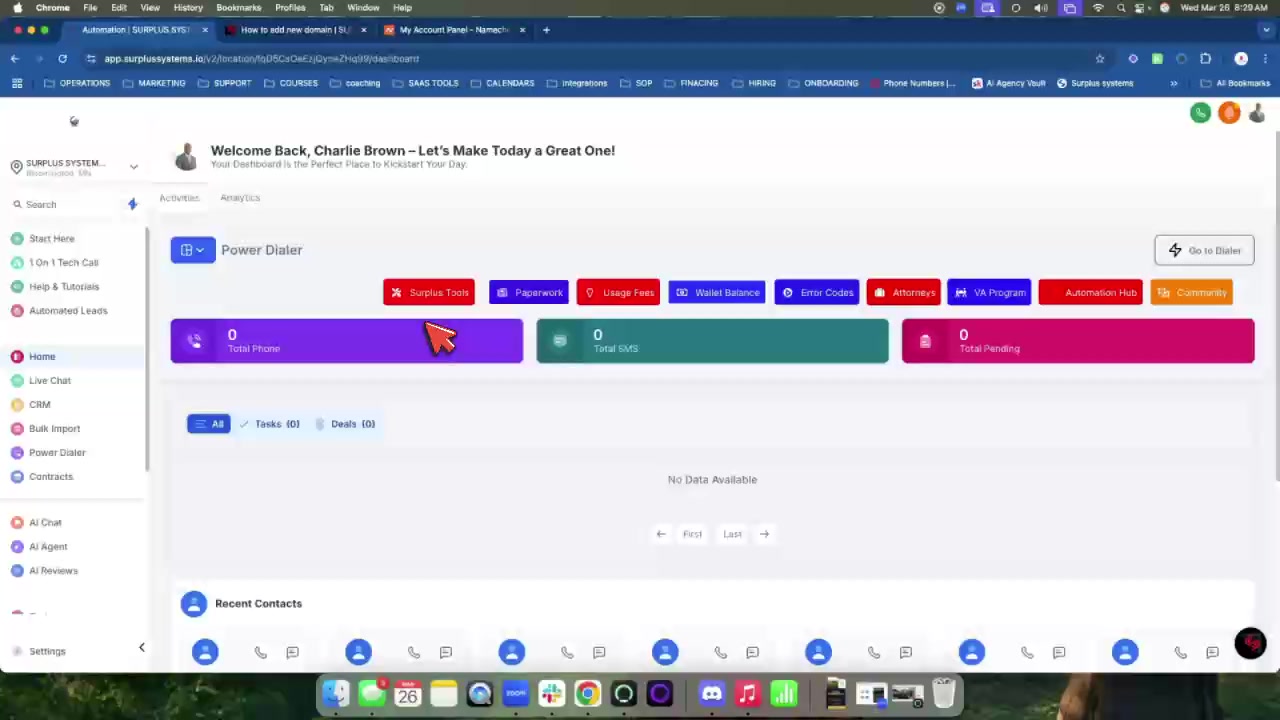This screenshot has height=720, width=1280.
Task: Click the red Surplus Tools button
Action: (429, 293)
